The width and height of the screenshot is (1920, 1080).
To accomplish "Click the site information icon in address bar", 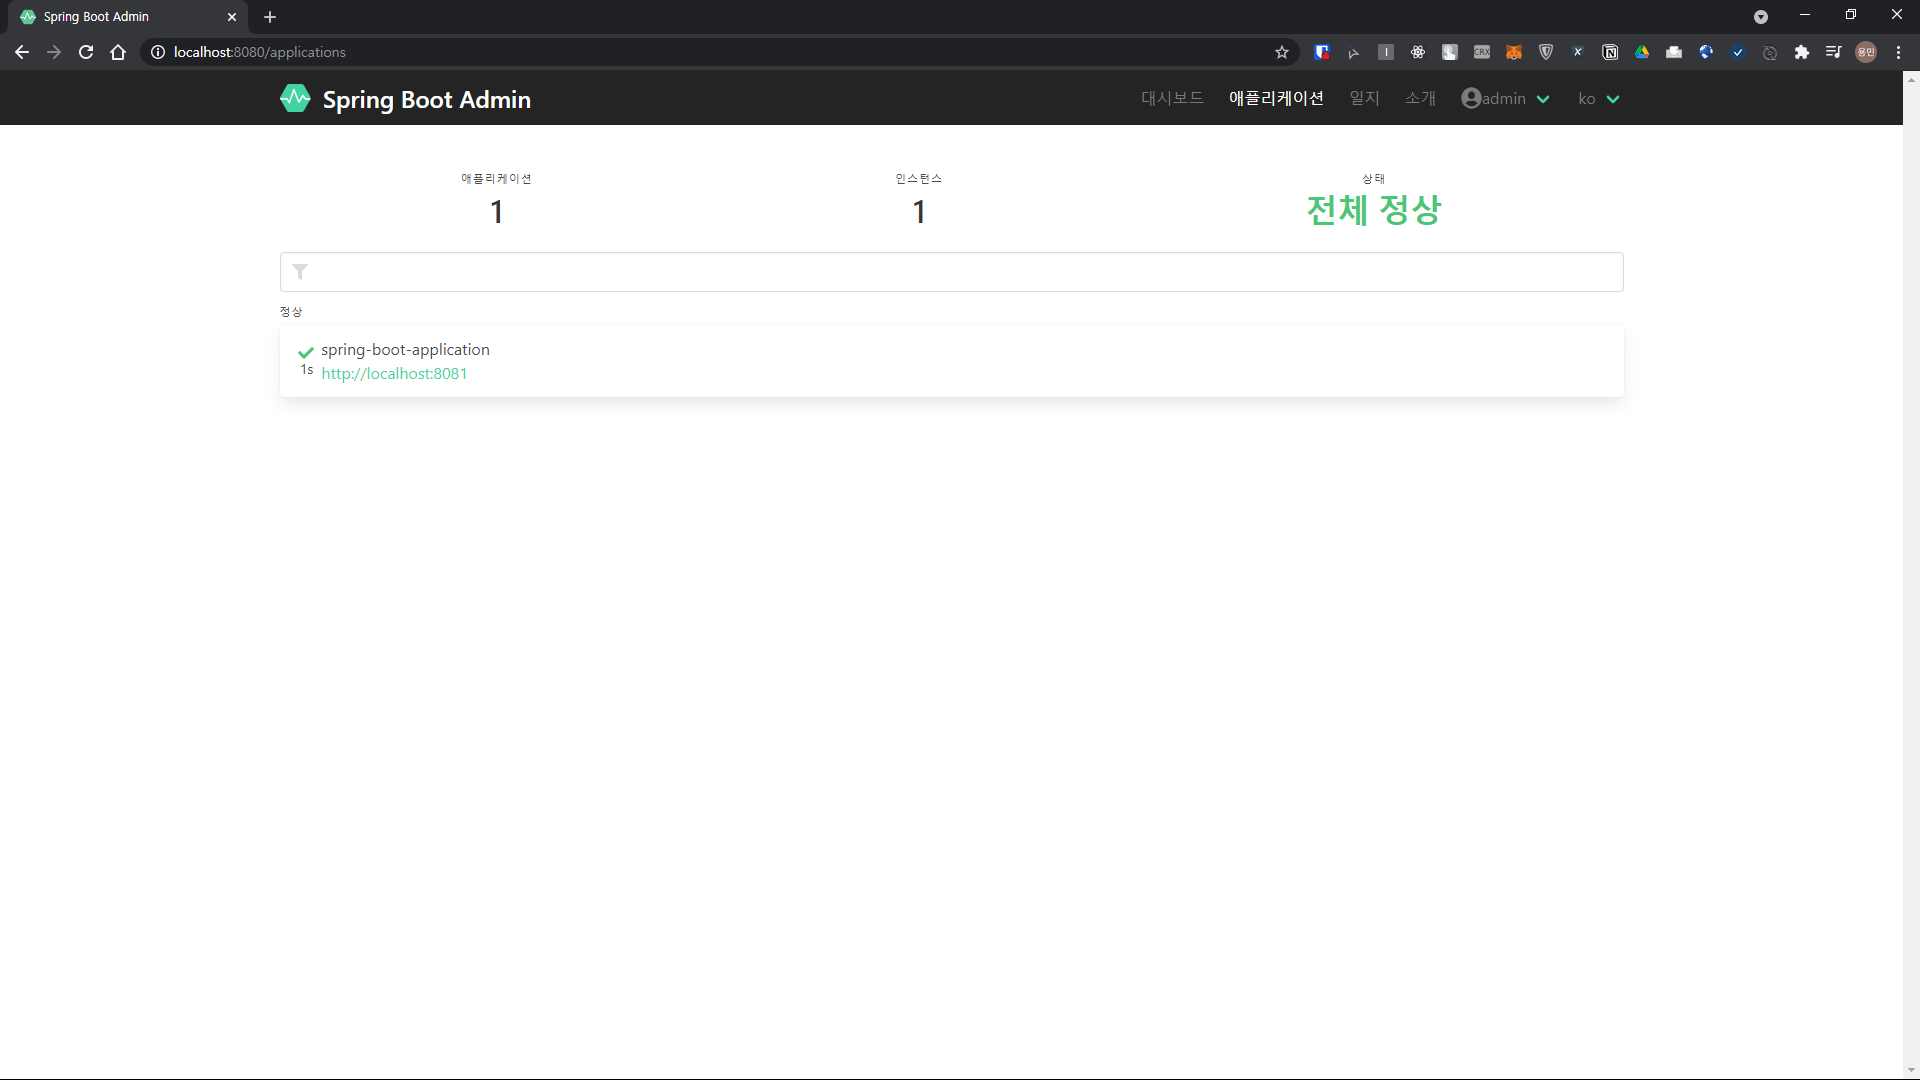I will [x=158, y=52].
